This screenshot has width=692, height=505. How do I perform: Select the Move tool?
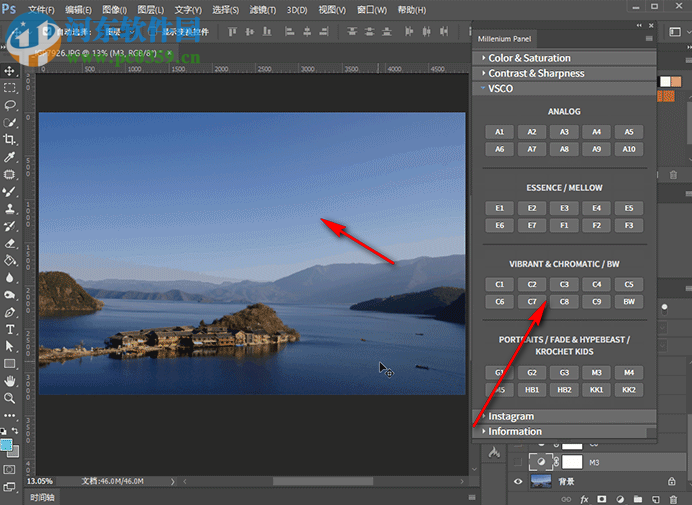pyautogui.click(x=10, y=71)
